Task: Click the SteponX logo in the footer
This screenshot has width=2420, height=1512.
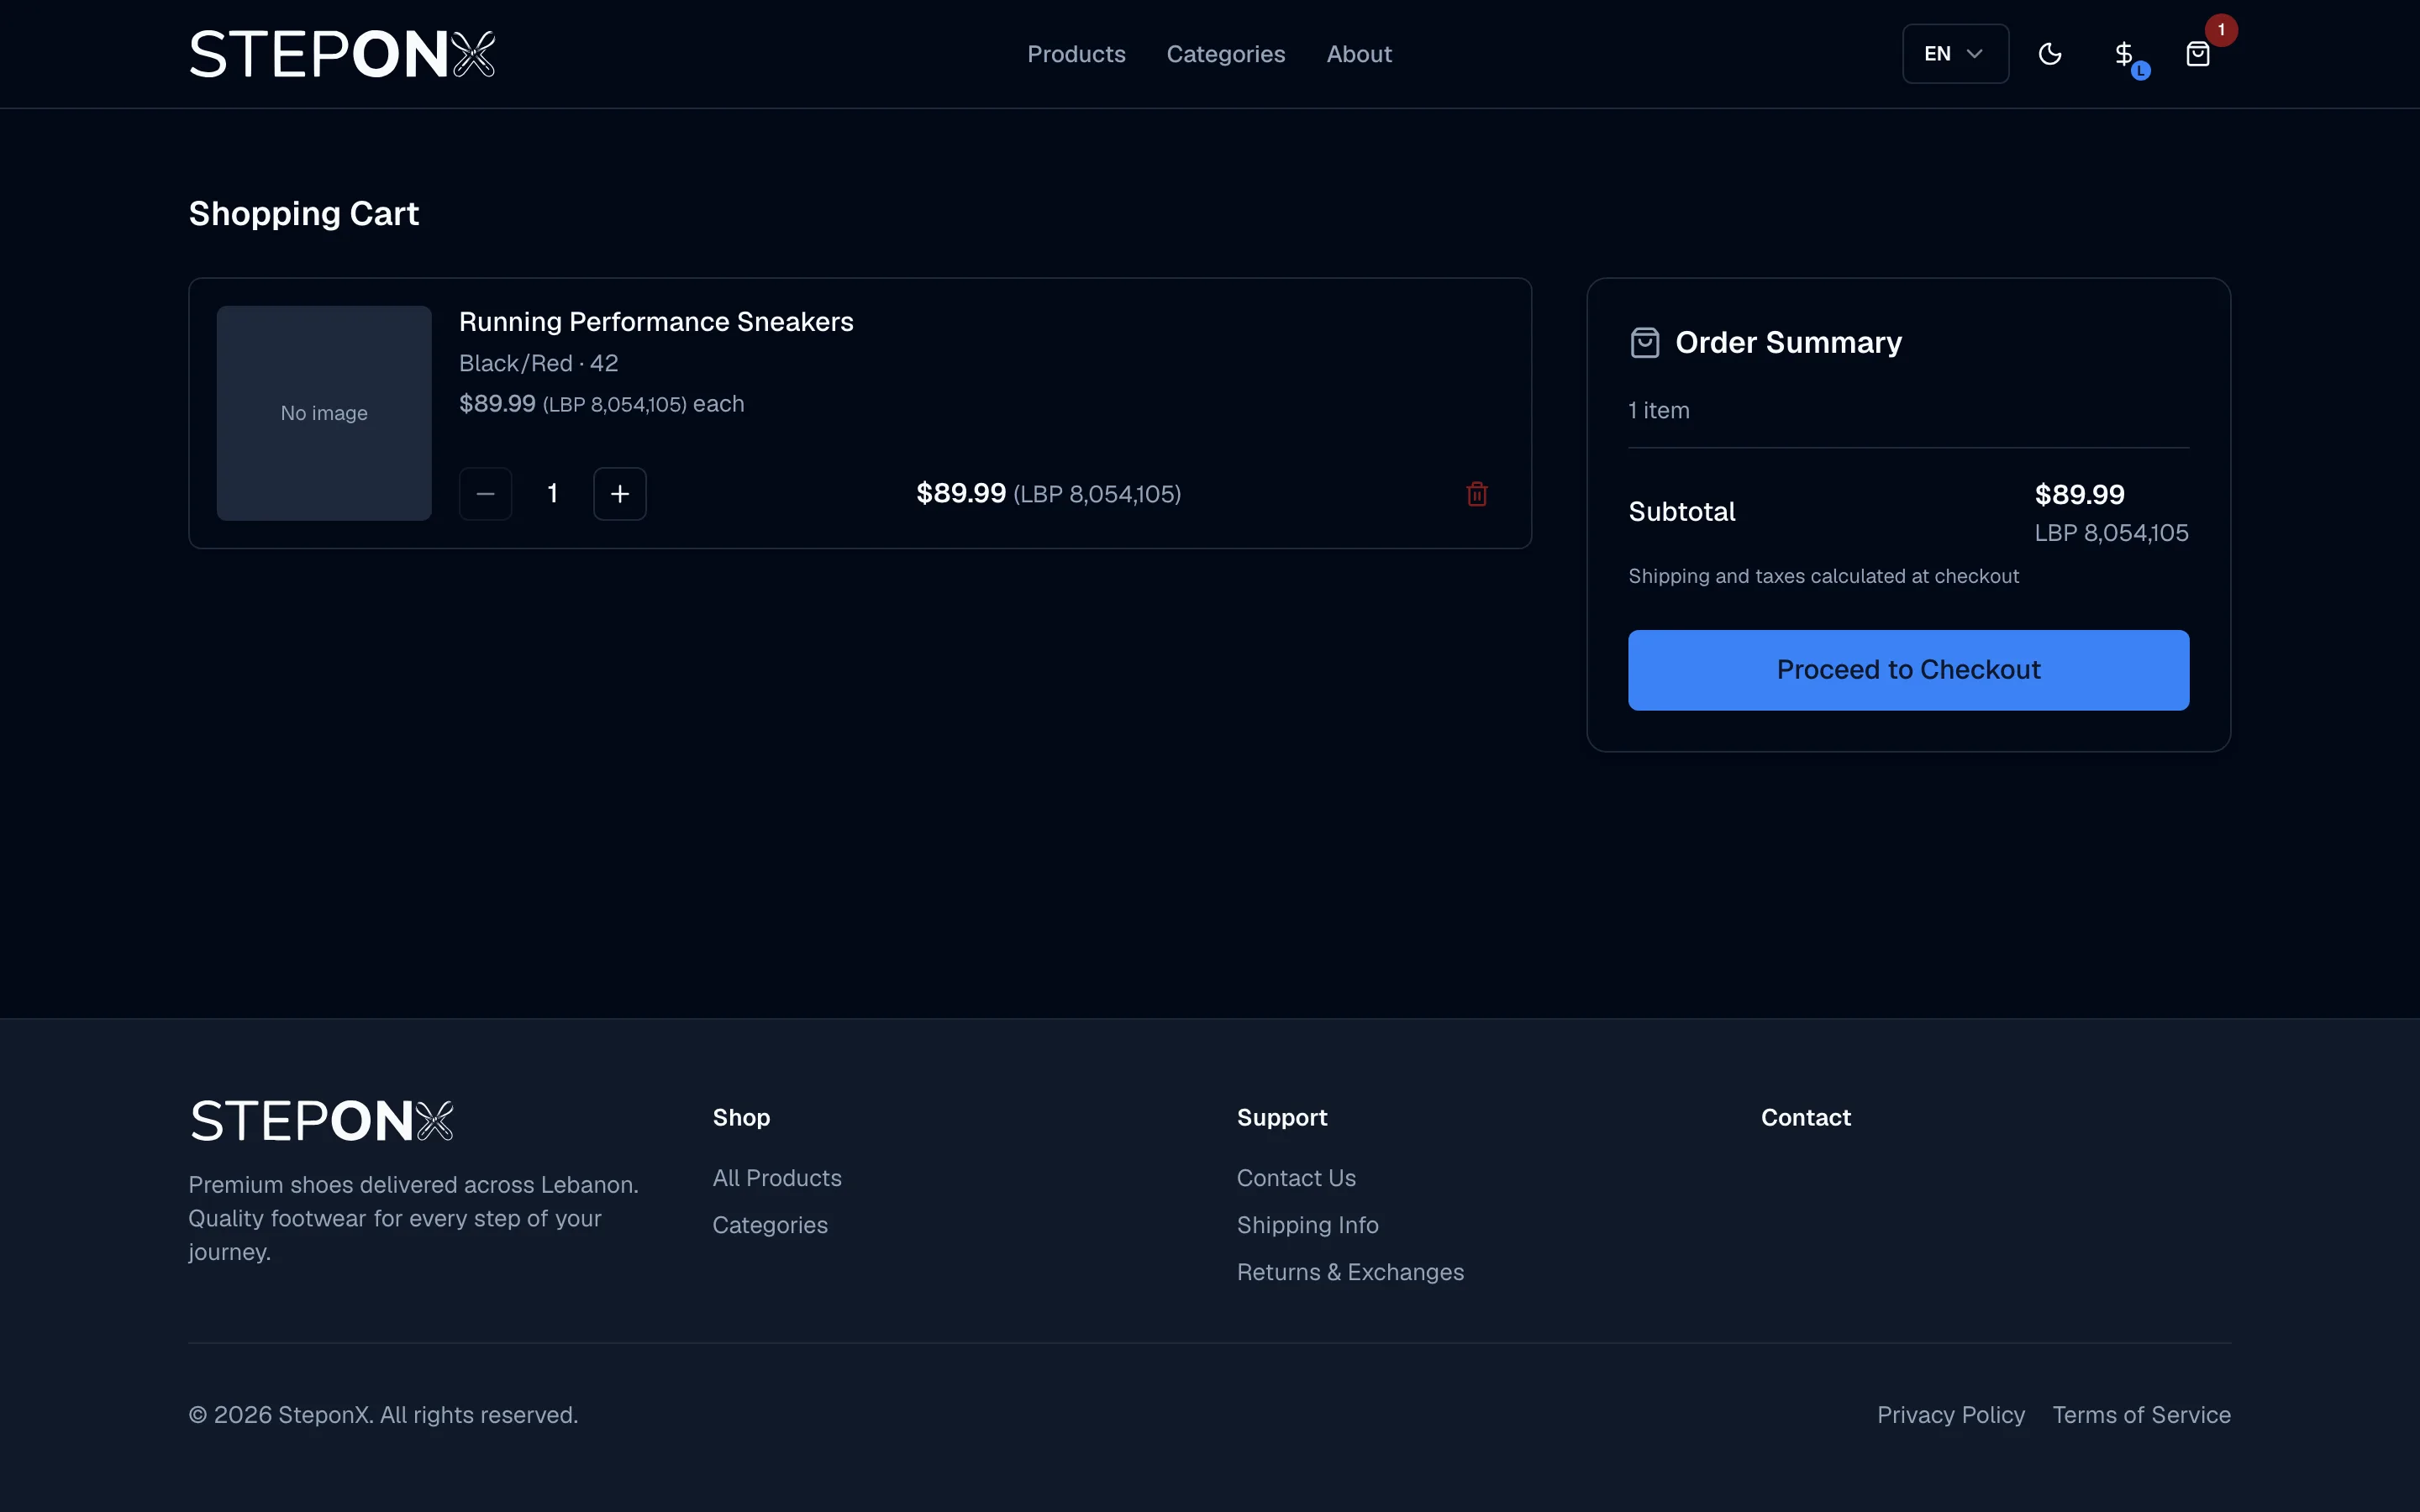Action: point(322,1120)
